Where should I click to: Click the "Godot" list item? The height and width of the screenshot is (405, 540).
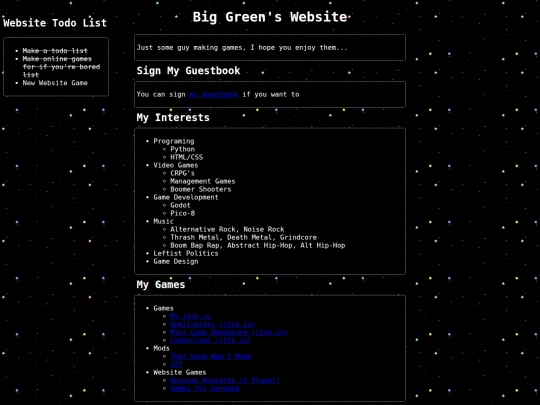180,205
